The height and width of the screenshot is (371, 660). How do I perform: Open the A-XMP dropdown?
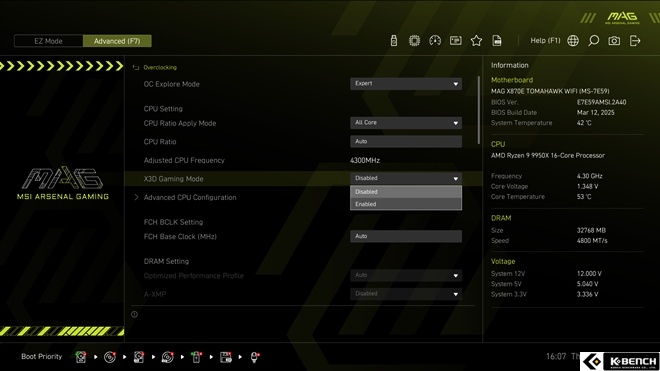(x=406, y=294)
